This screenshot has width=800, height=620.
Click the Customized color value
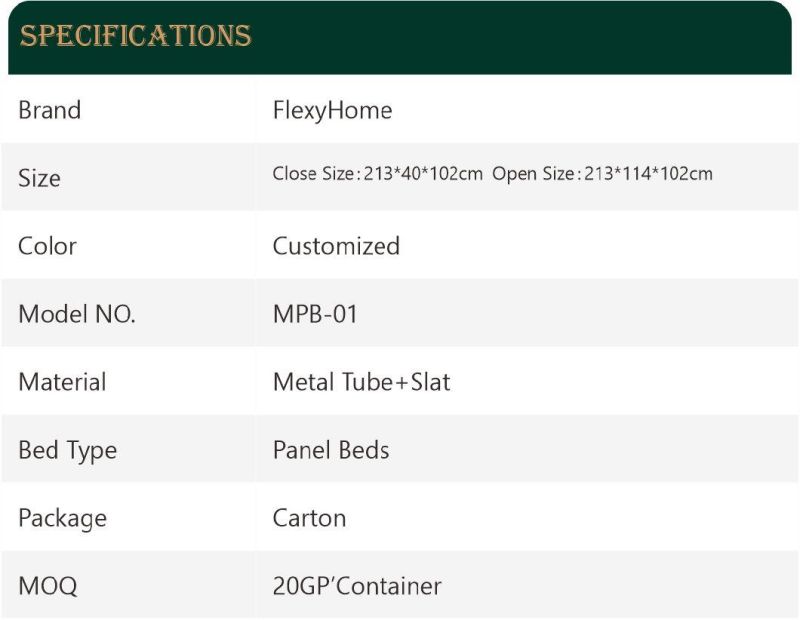336,246
